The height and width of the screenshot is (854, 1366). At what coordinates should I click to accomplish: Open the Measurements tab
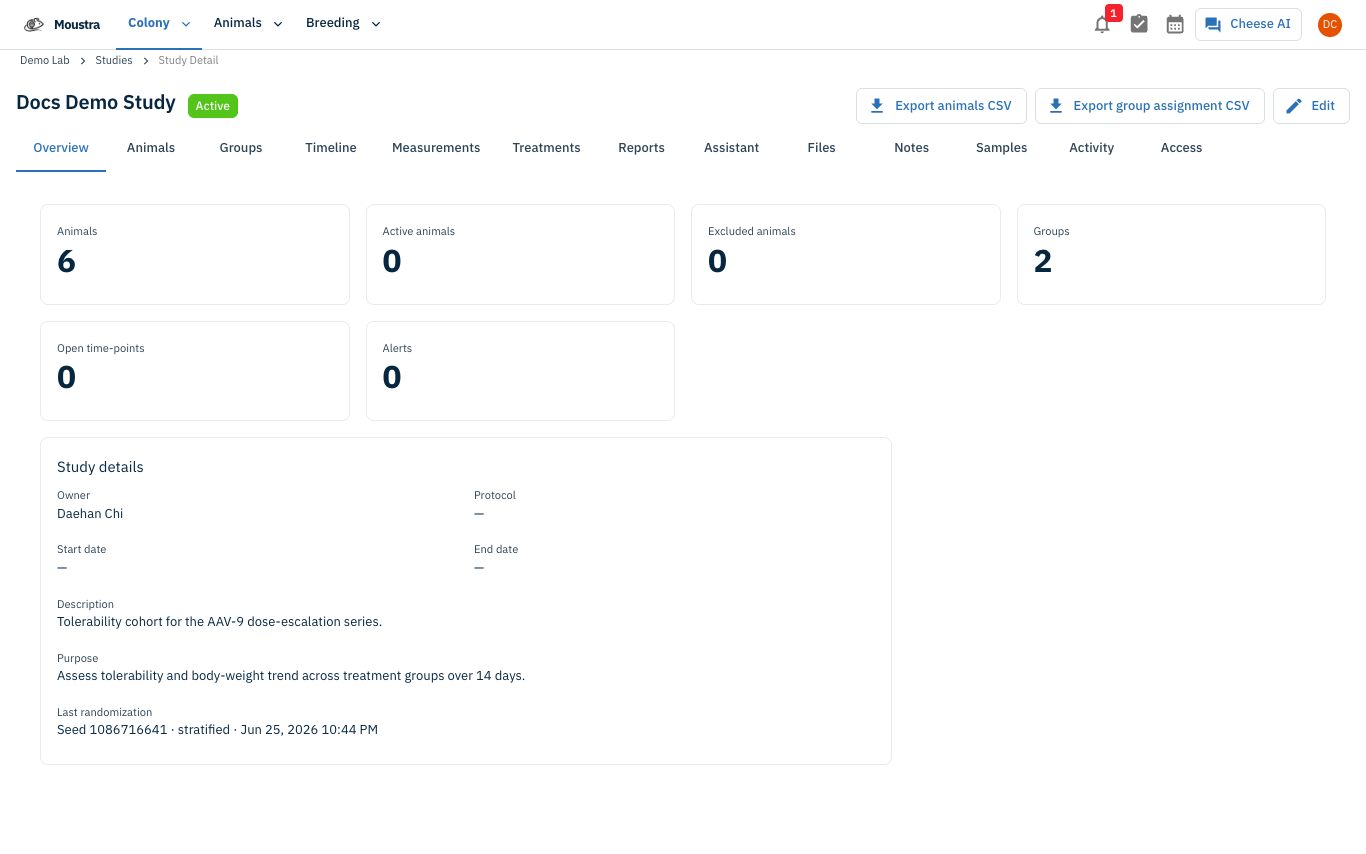[x=436, y=148]
